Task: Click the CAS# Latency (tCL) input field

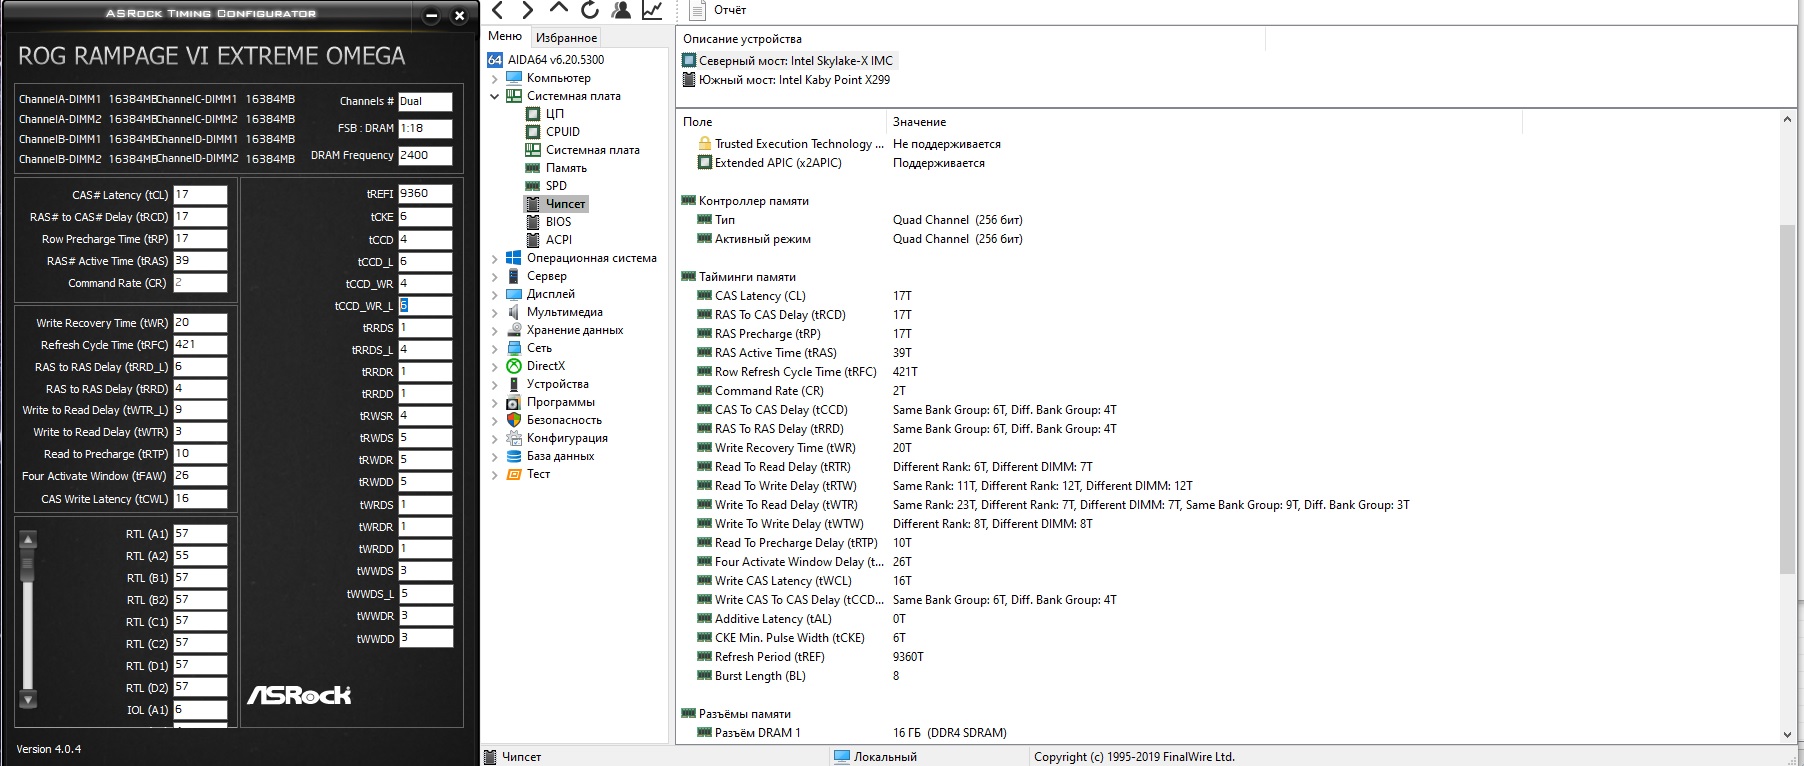Action: point(200,195)
